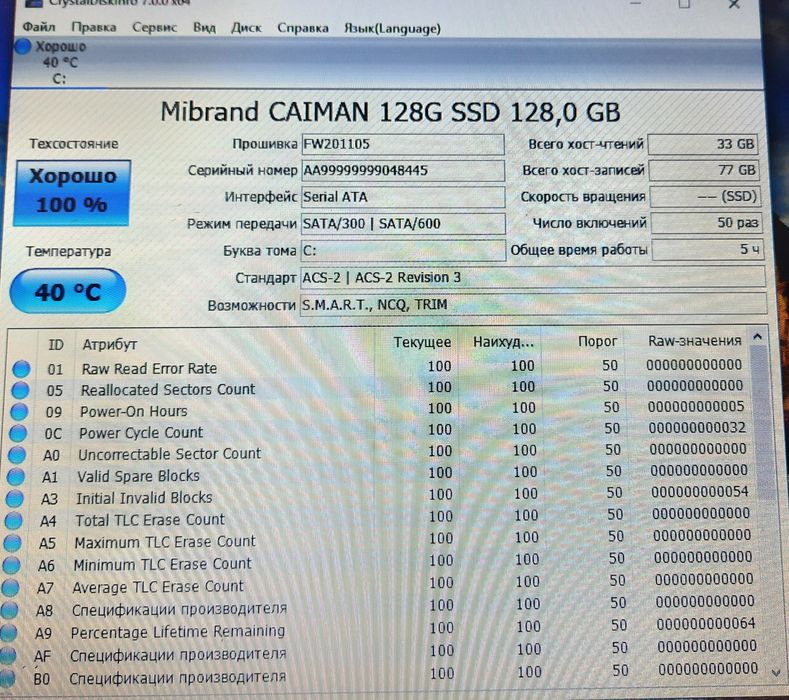The width and height of the screenshot is (789, 700).
Task: Click the blue status icon for Total TLC Erase Count
Action: coord(14,521)
